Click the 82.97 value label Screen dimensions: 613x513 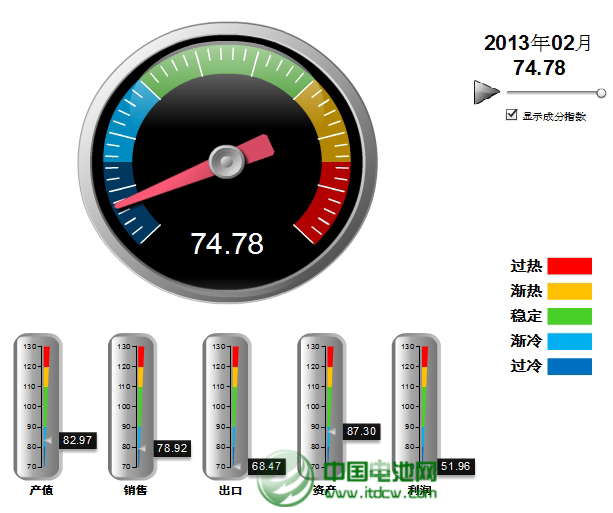coord(77,440)
